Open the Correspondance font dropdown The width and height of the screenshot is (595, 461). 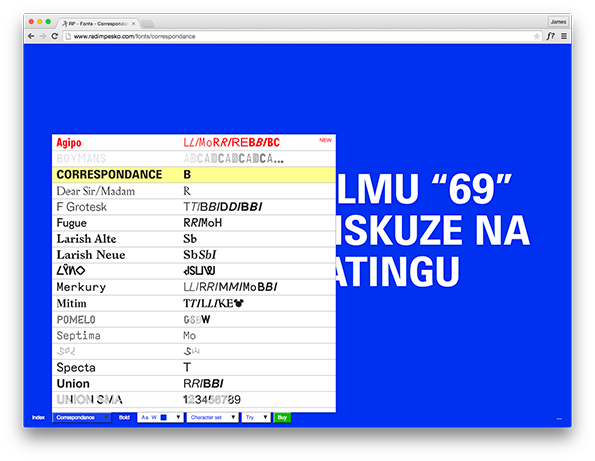pyautogui.click(x=82, y=417)
